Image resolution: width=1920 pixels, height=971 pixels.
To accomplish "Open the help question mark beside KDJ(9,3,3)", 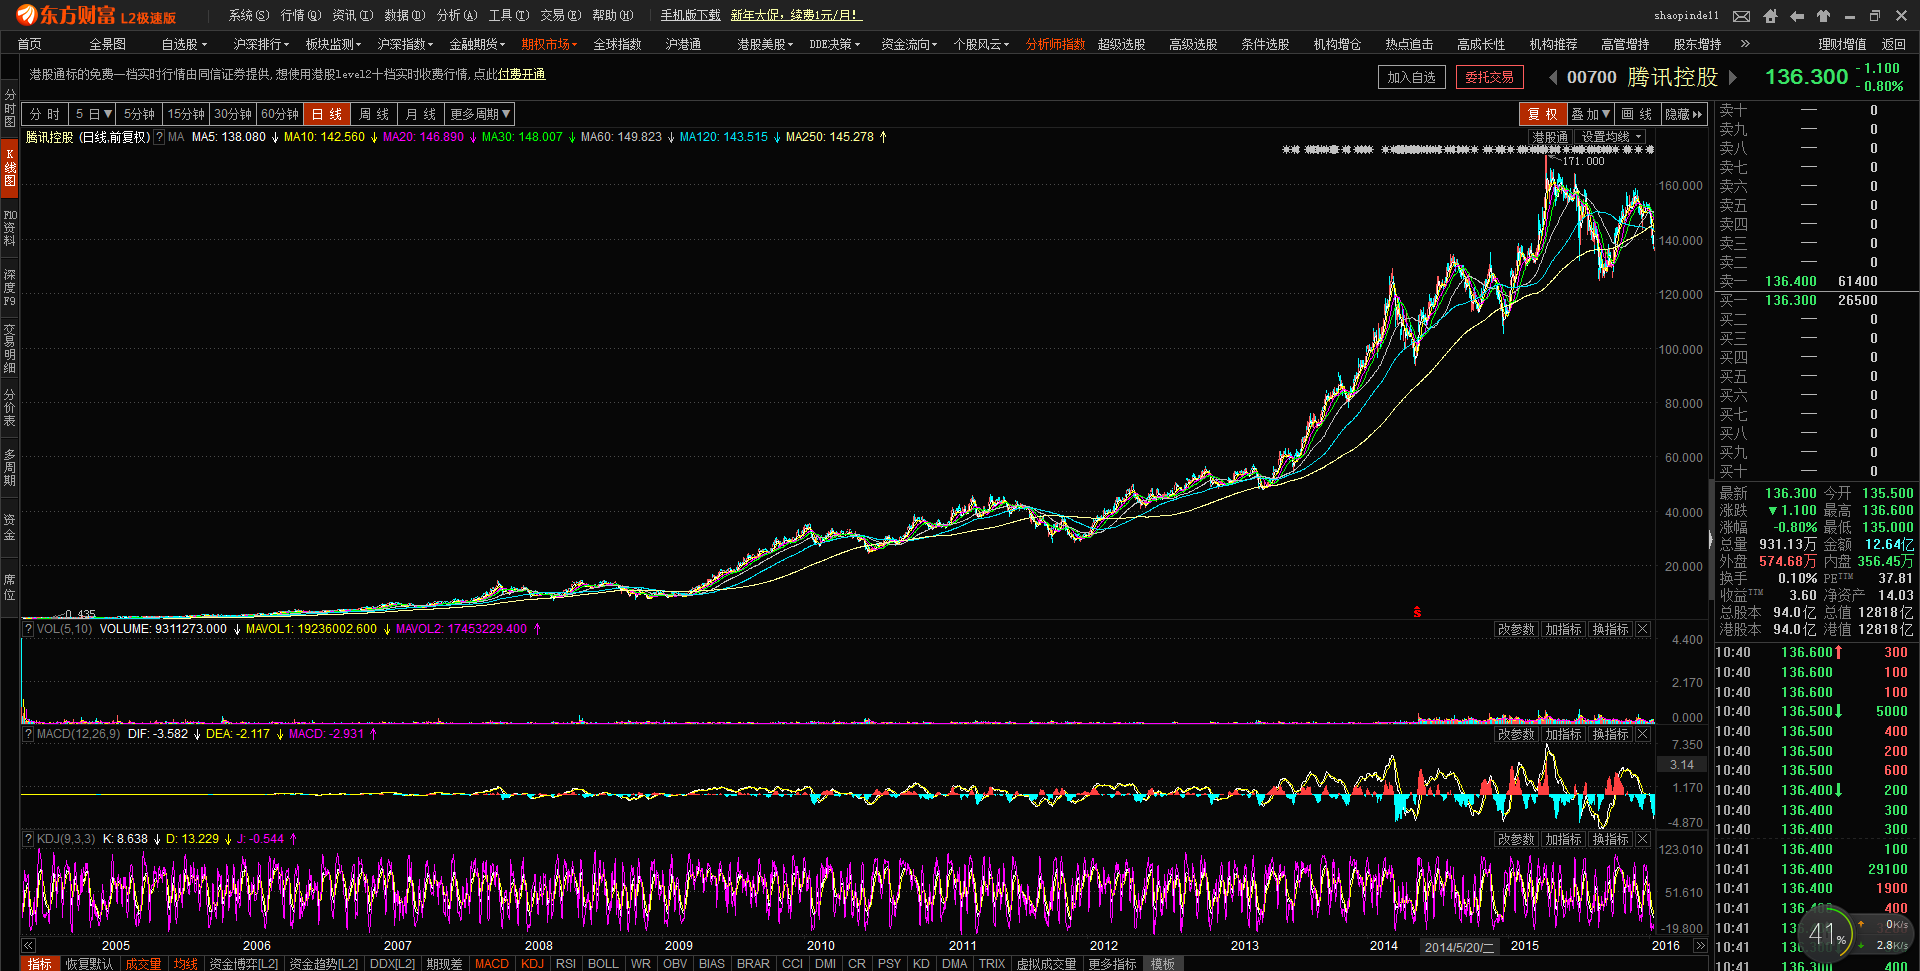I will point(28,839).
